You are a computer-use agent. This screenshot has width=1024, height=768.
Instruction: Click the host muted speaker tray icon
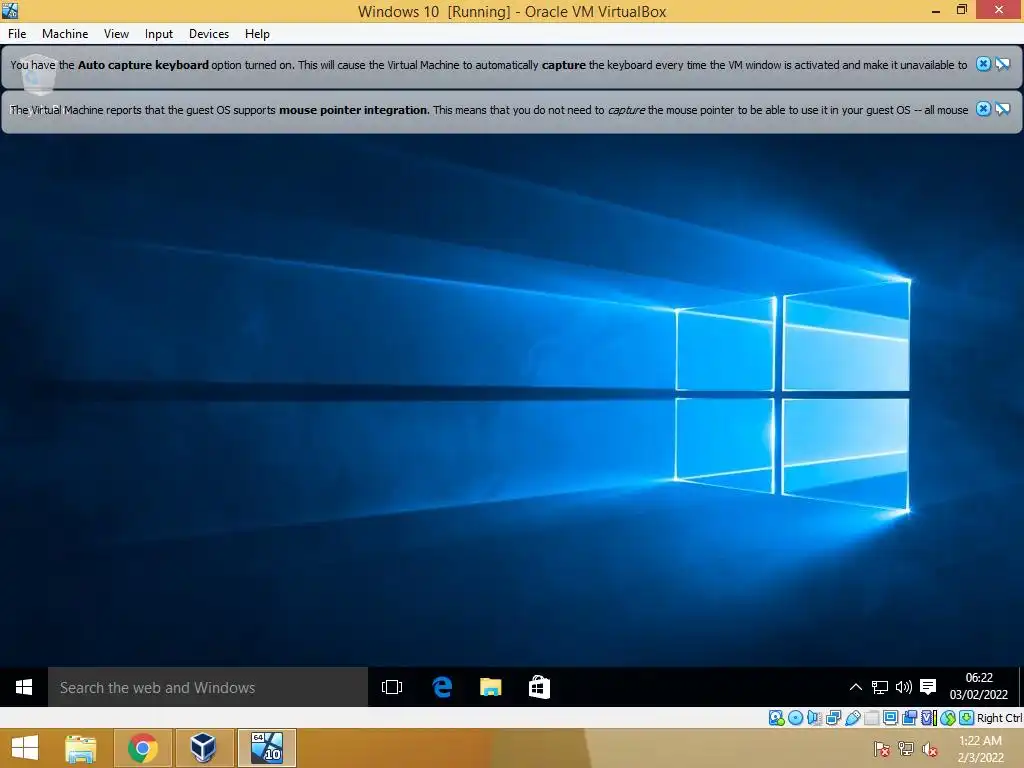(930, 749)
